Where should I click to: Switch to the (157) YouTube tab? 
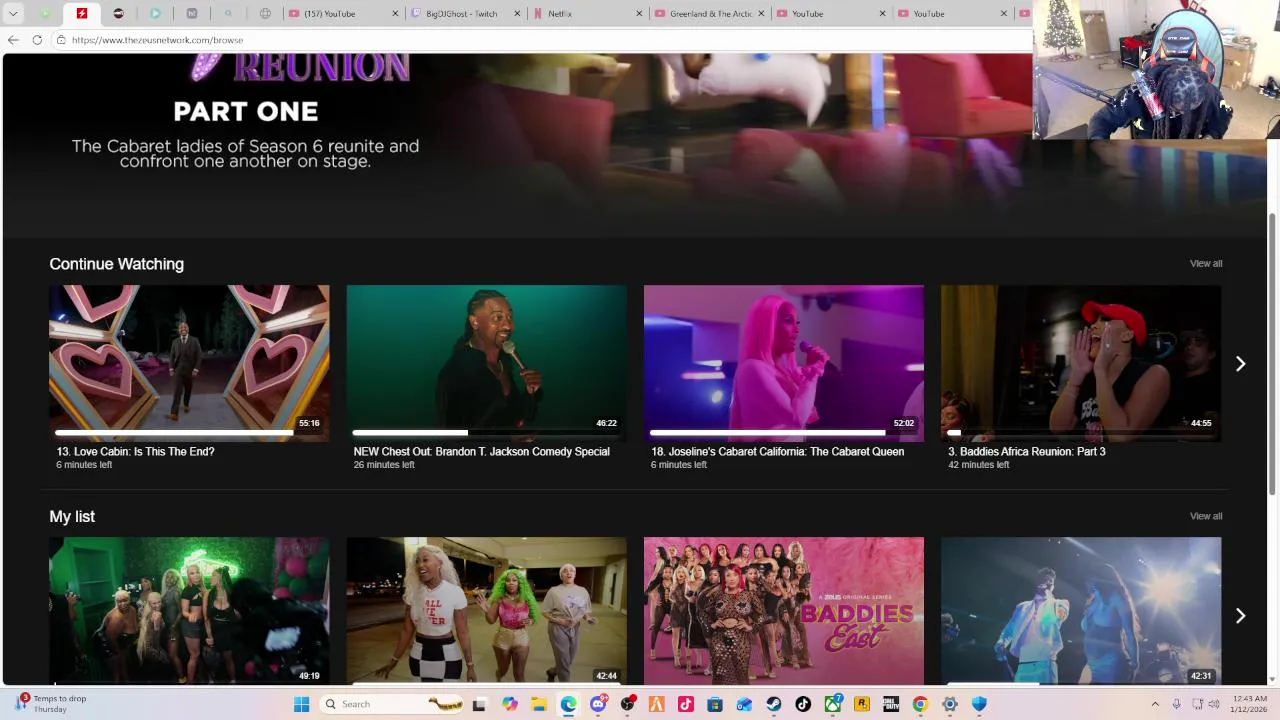click(x=342, y=14)
